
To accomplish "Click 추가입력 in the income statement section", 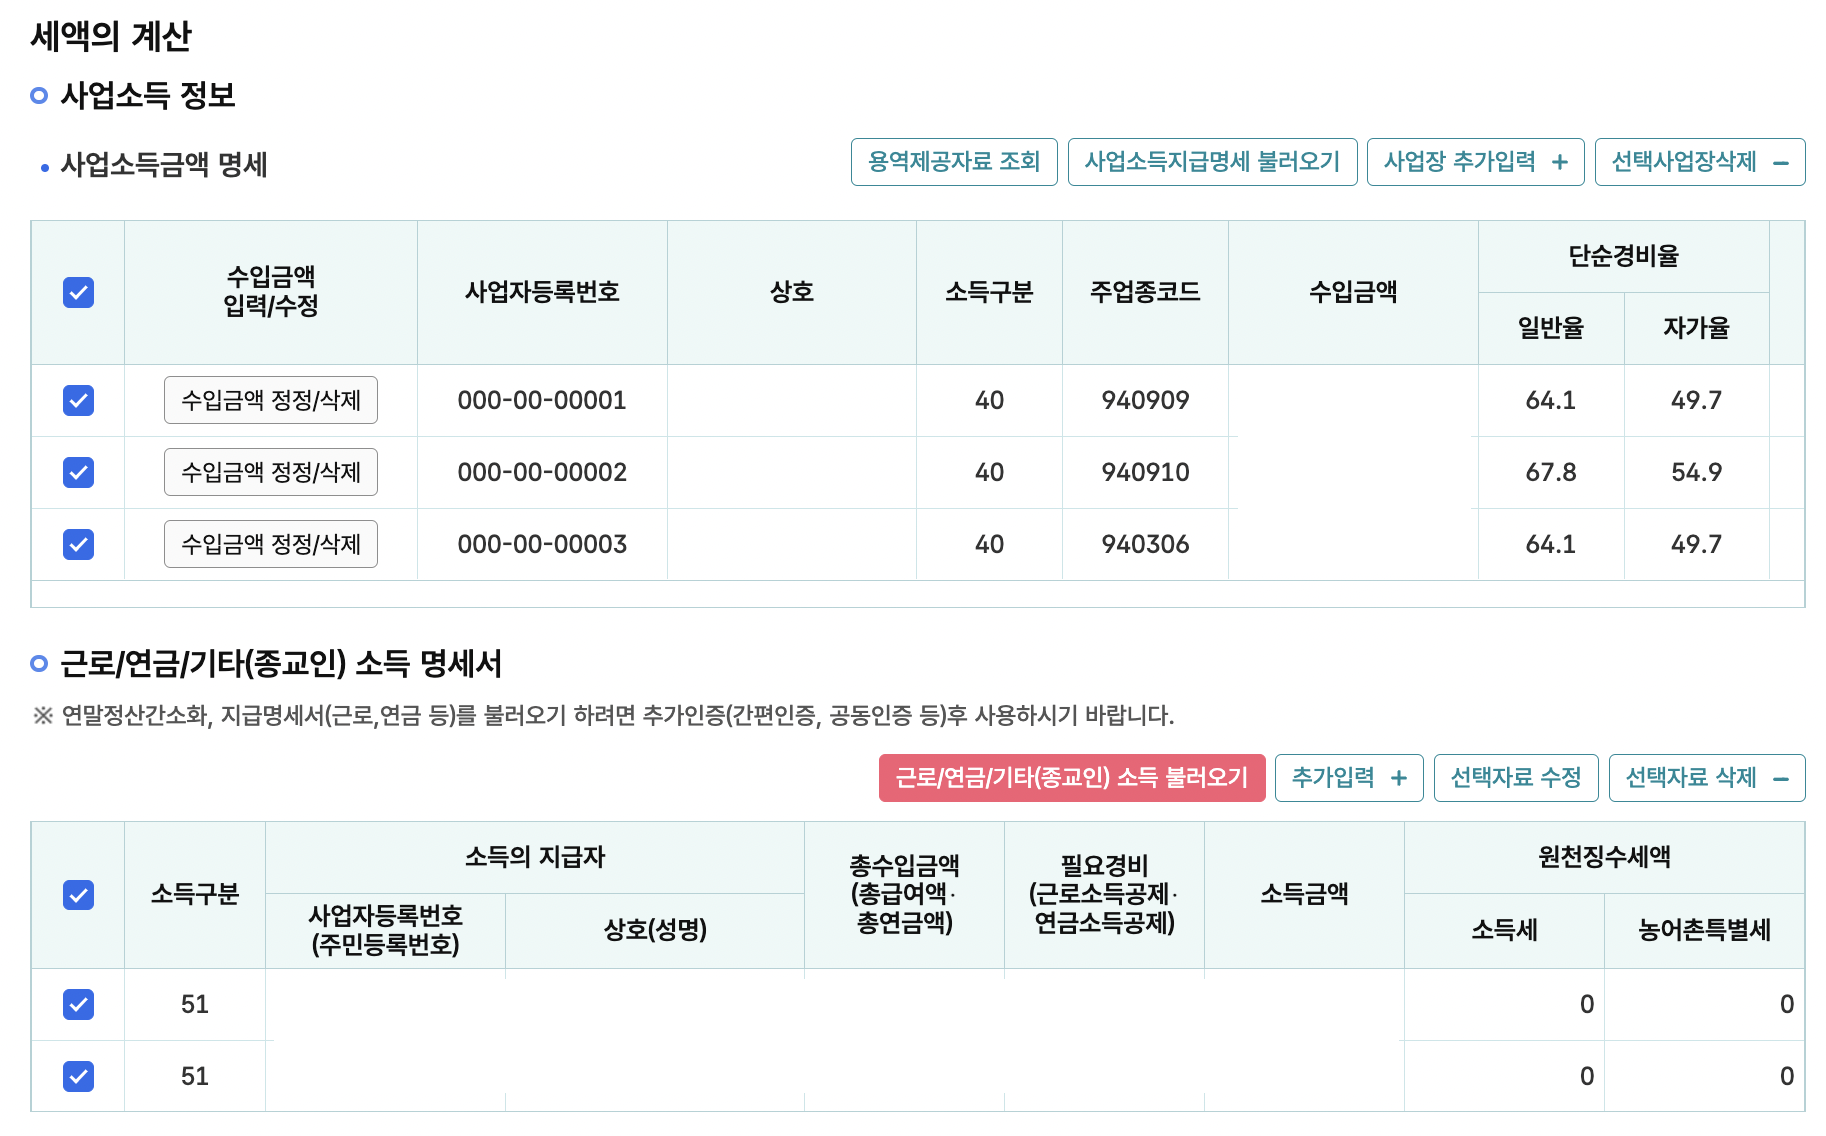I will pos(1348,777).
